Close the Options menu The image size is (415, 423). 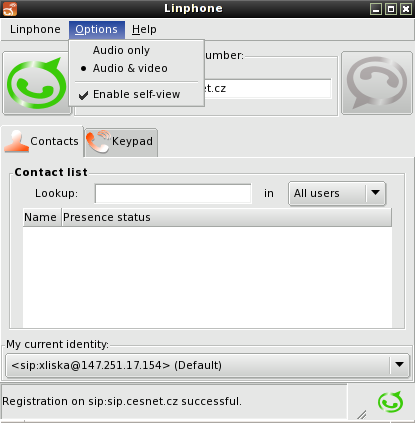click(97, 30)
